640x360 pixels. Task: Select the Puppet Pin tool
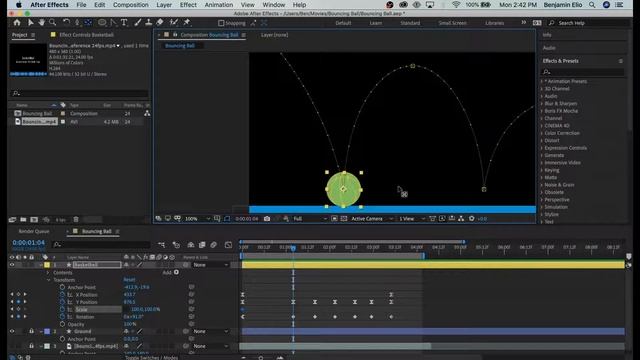187,23
